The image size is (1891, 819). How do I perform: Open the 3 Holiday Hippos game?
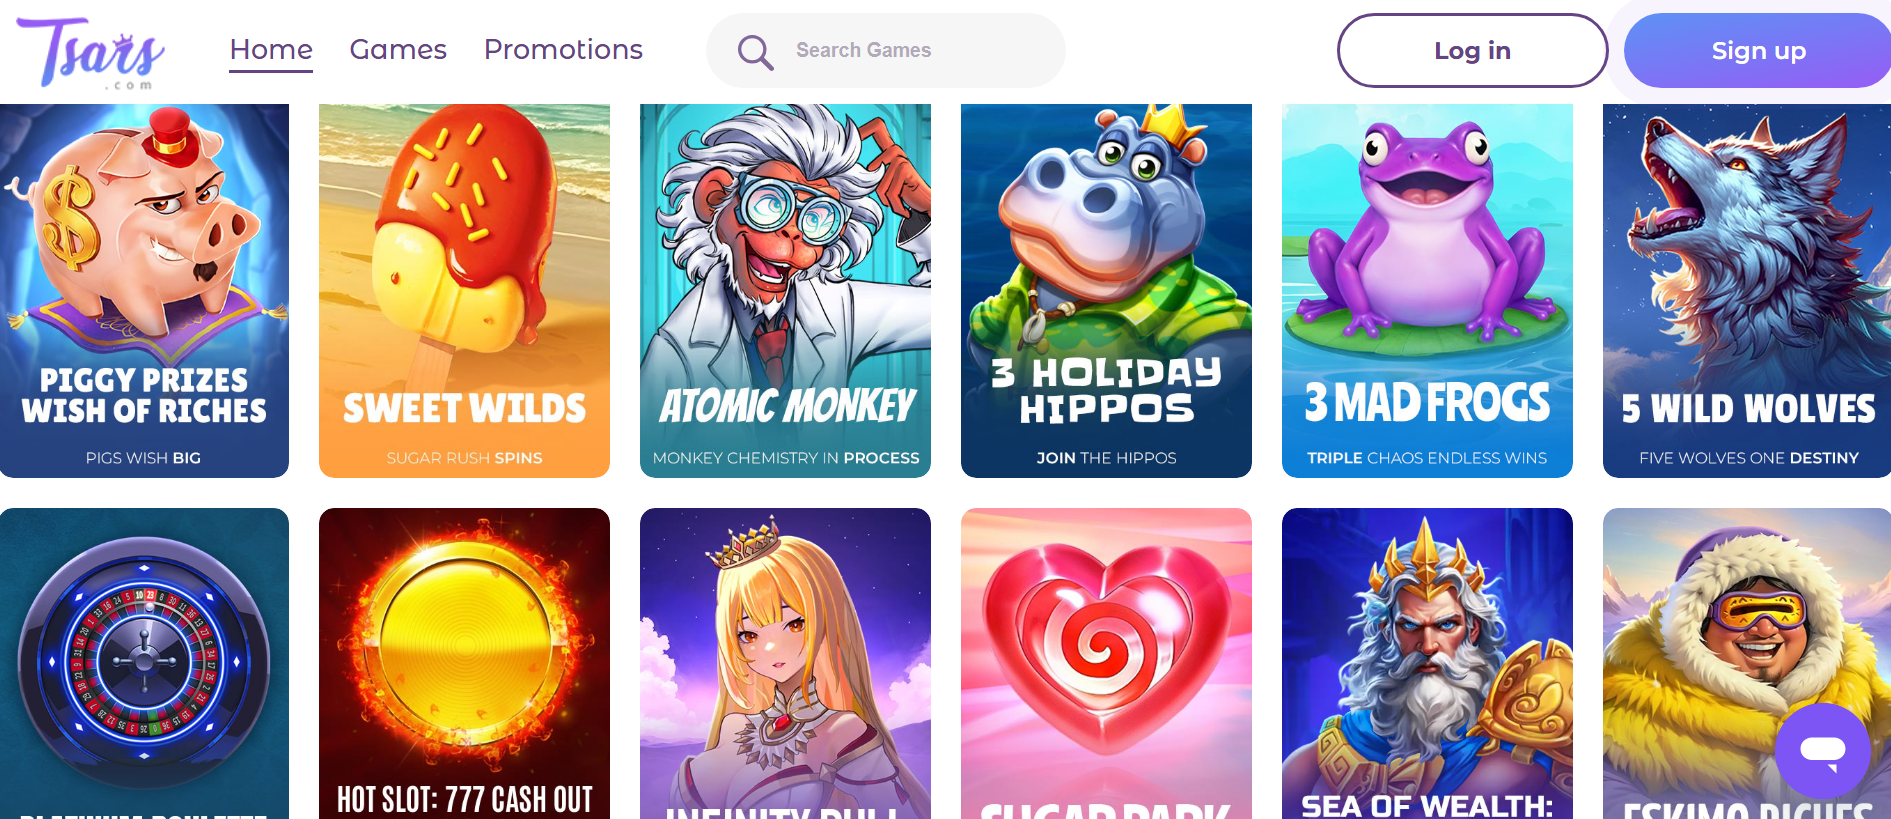(1106, 290)
